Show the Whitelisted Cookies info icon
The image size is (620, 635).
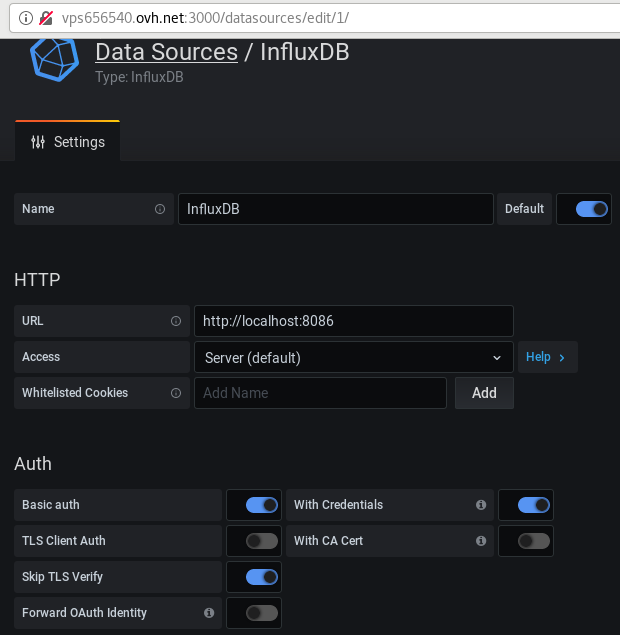coord(176,393)
